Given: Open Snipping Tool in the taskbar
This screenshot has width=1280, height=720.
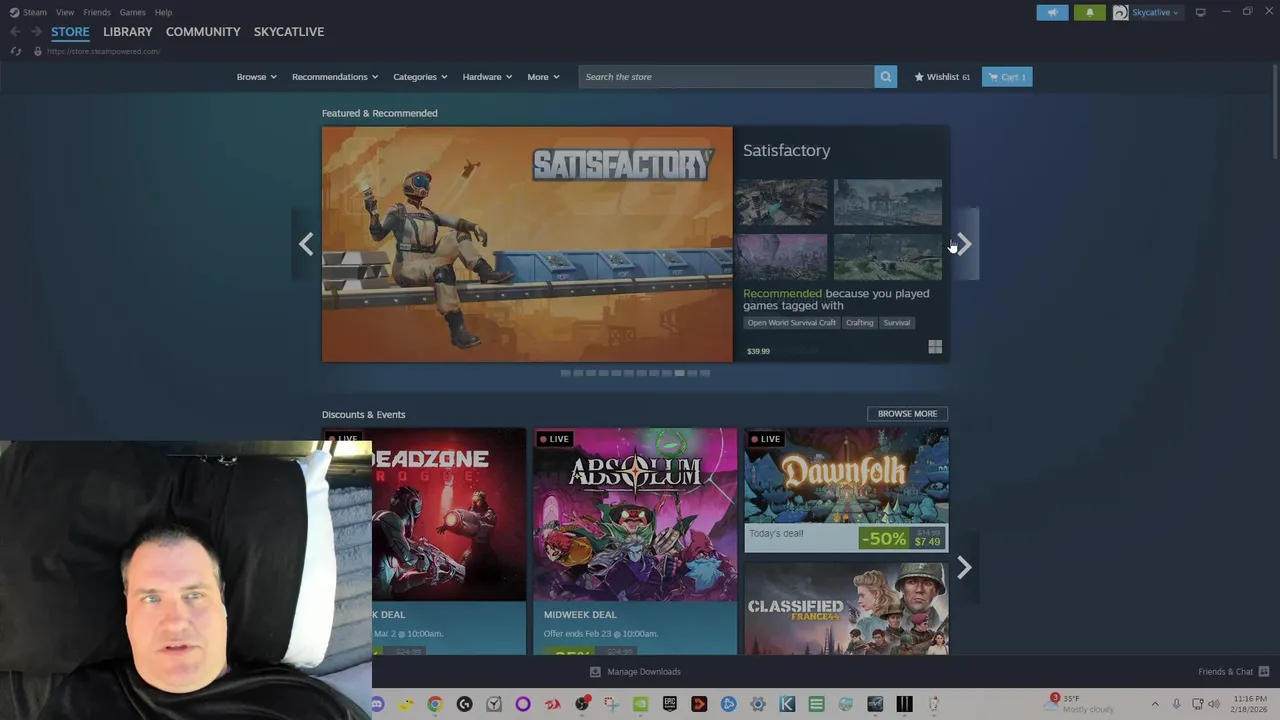Looking at the screenshot, I should [x=611, y=704].
